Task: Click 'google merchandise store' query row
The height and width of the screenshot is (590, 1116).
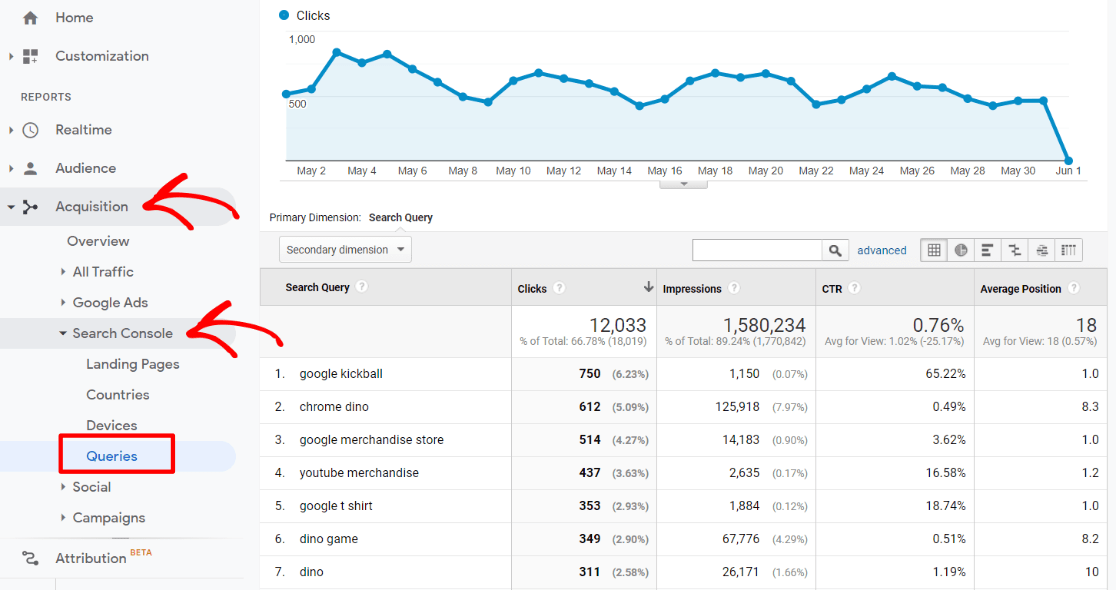Action: click(x=371, y=440)
